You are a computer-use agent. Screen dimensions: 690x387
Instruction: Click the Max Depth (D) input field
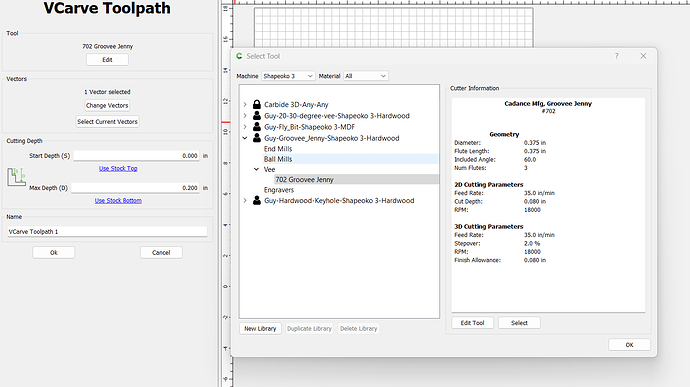[x=136, y=188]
